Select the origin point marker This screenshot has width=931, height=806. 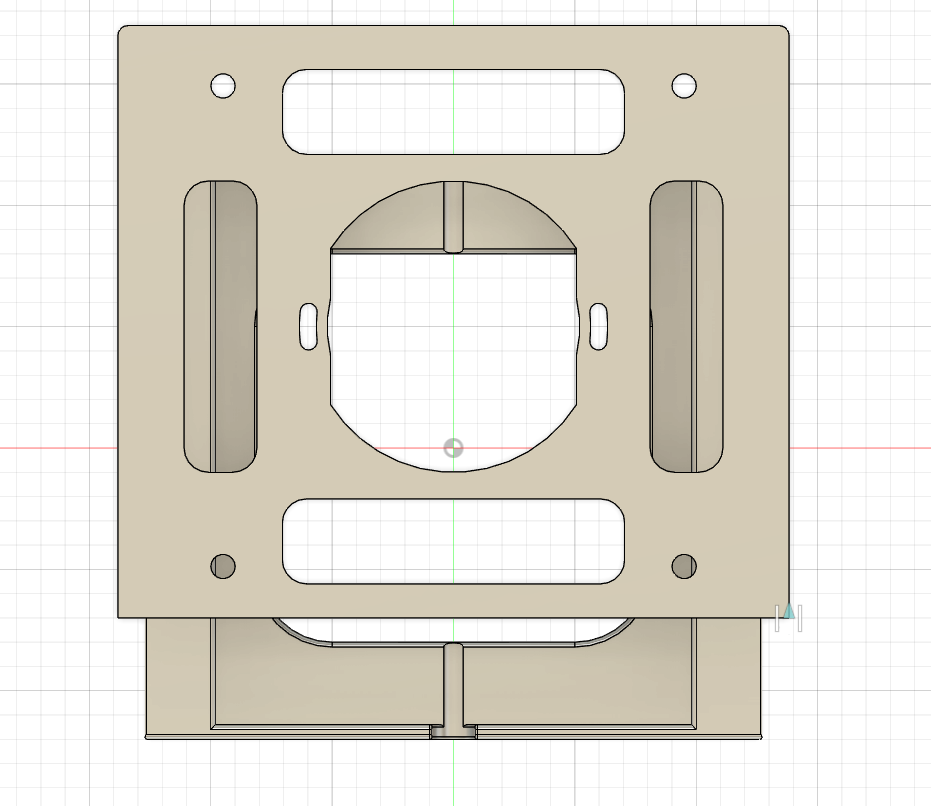[x=454, y=448]
